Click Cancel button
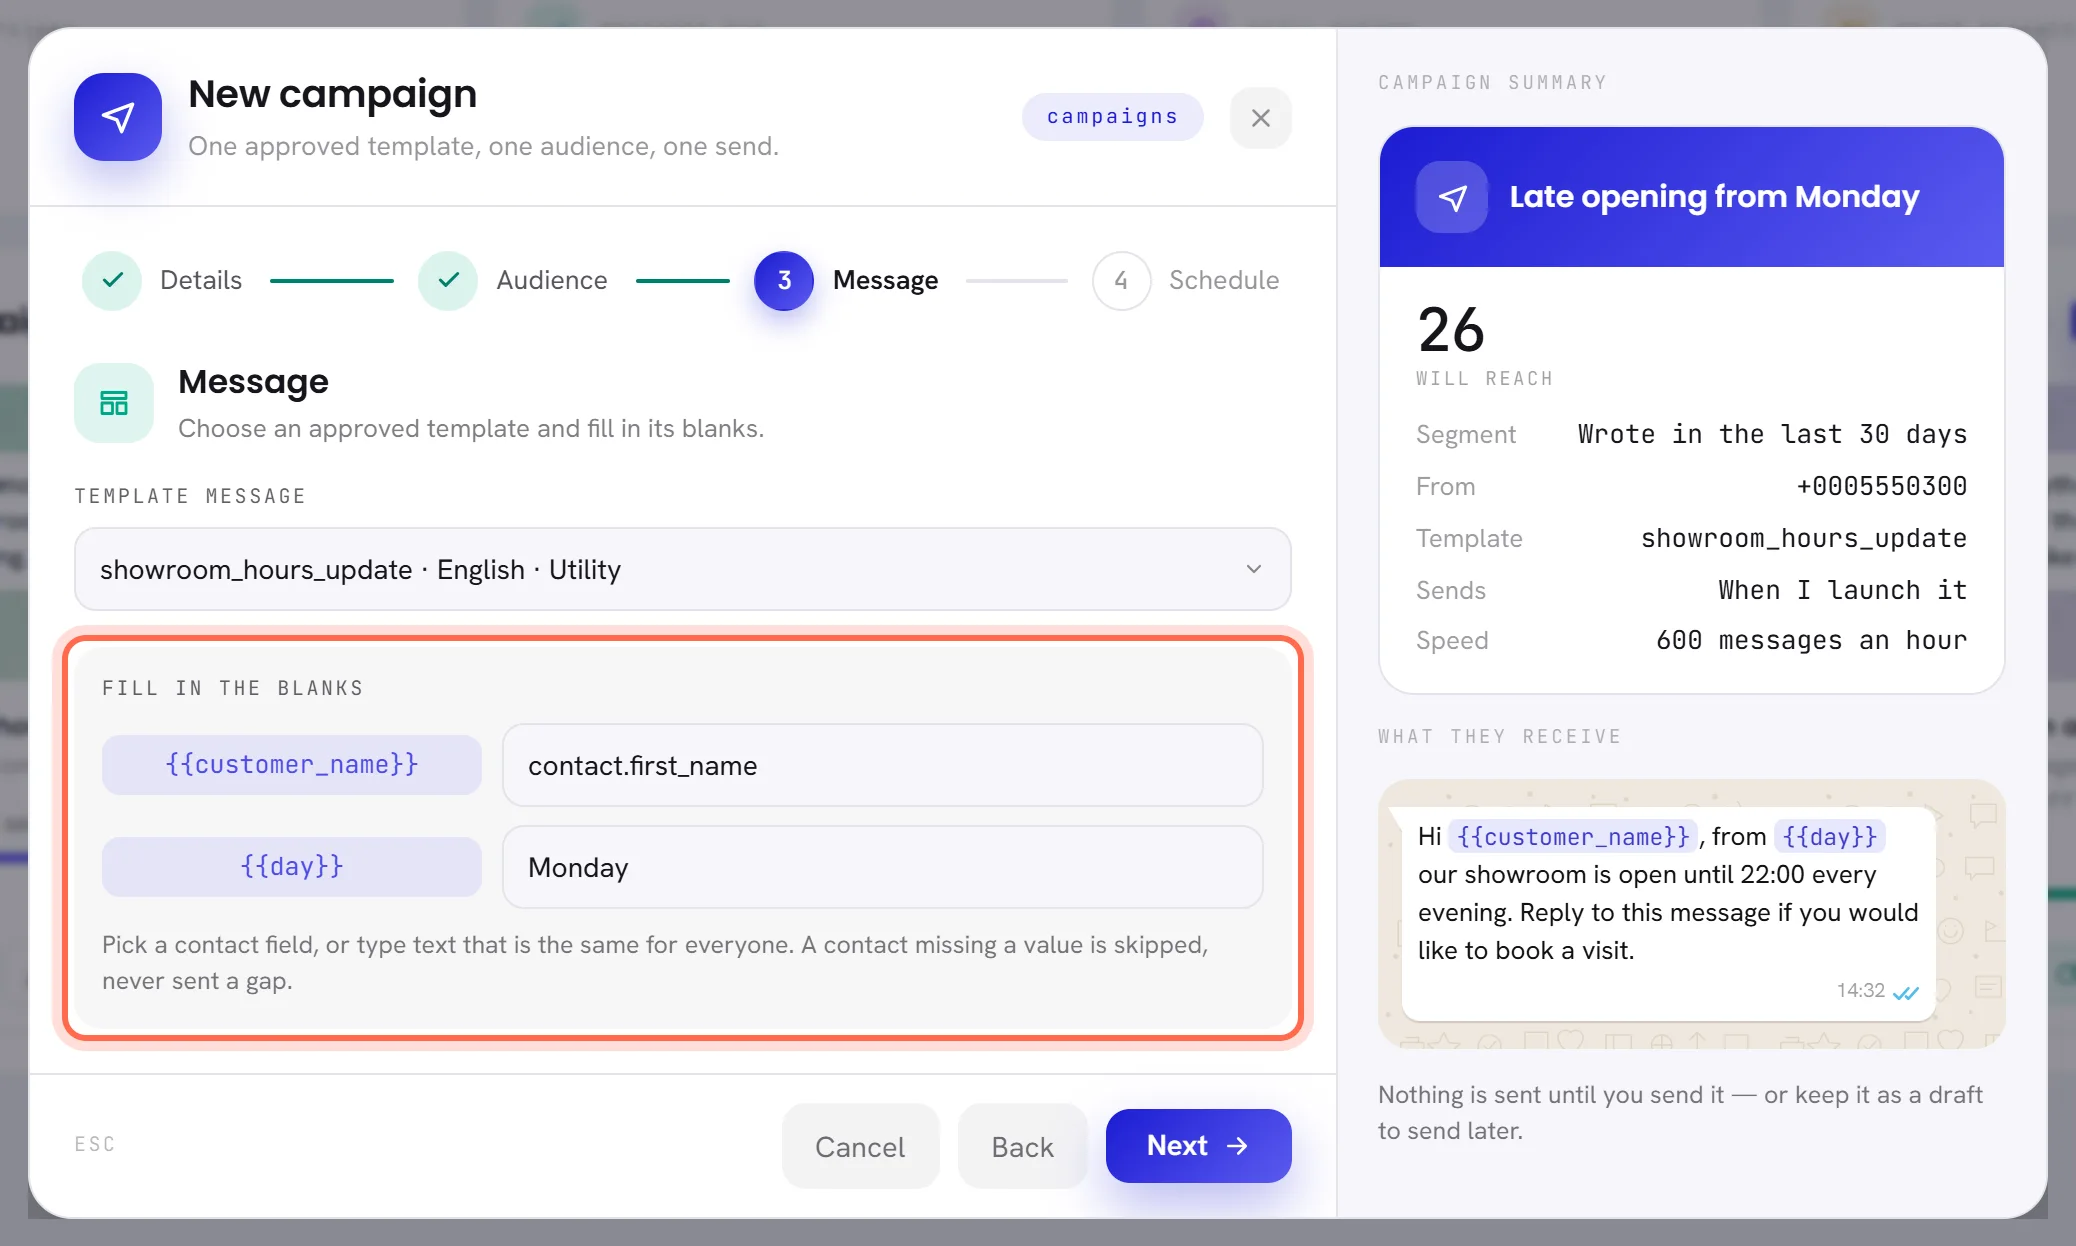2076x1246 pixels. [x=860, y=1146]
